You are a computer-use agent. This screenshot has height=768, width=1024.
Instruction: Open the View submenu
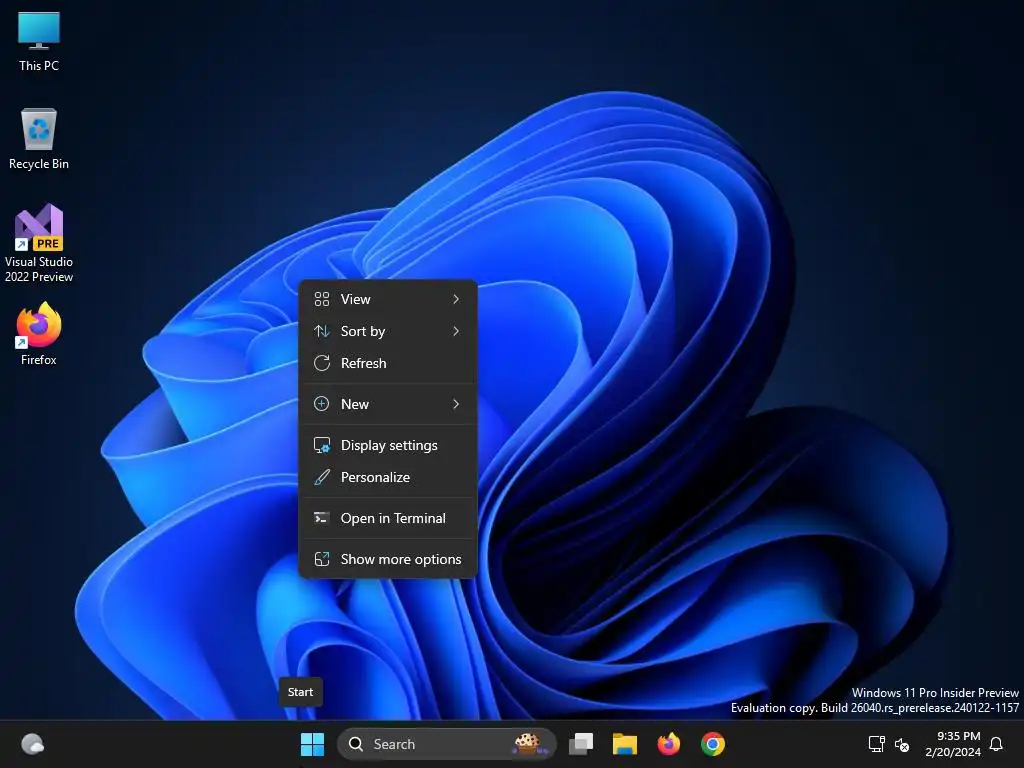[387, 299]
